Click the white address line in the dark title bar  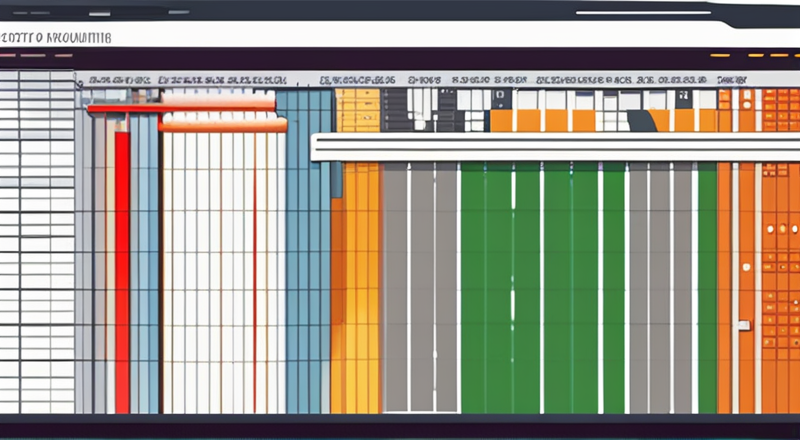tap(643, 12)
